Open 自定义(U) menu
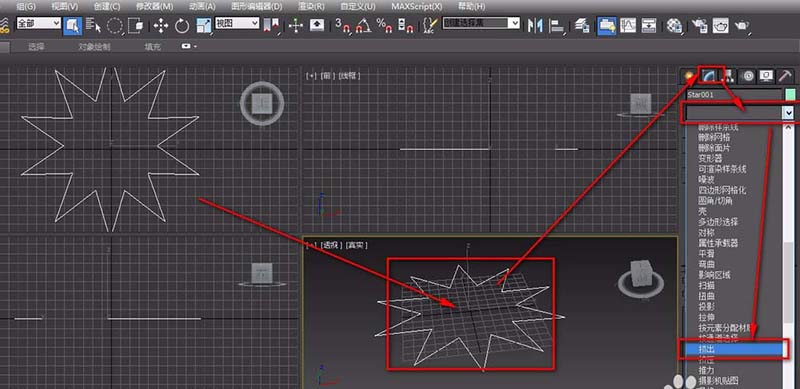The height and width of the screenshot is (389, 800). click(358, 7)
